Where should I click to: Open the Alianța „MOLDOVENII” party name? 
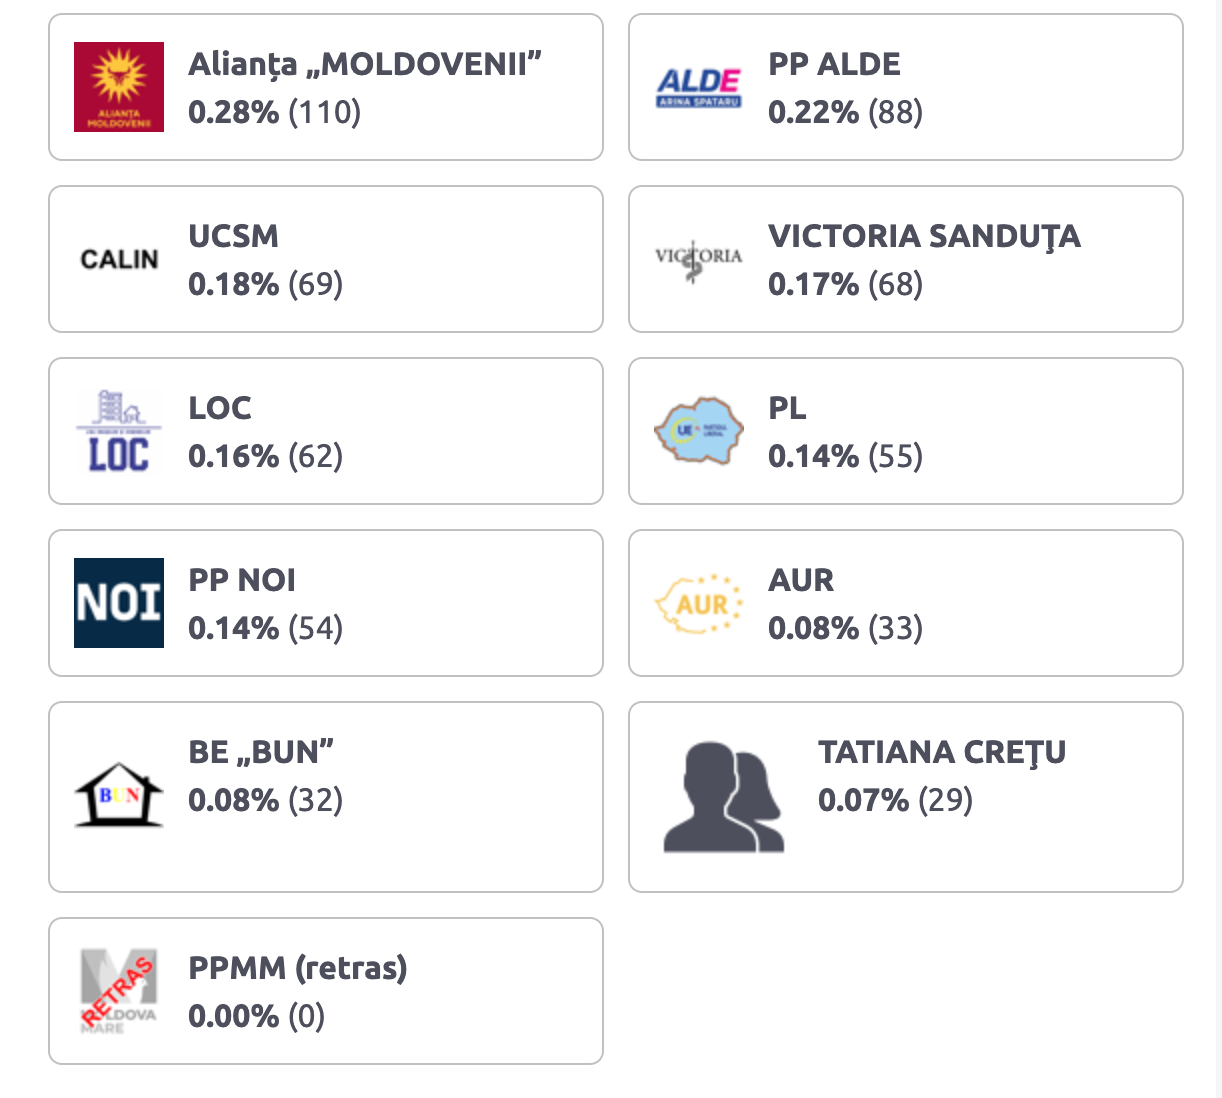click(x=365, y=64)
